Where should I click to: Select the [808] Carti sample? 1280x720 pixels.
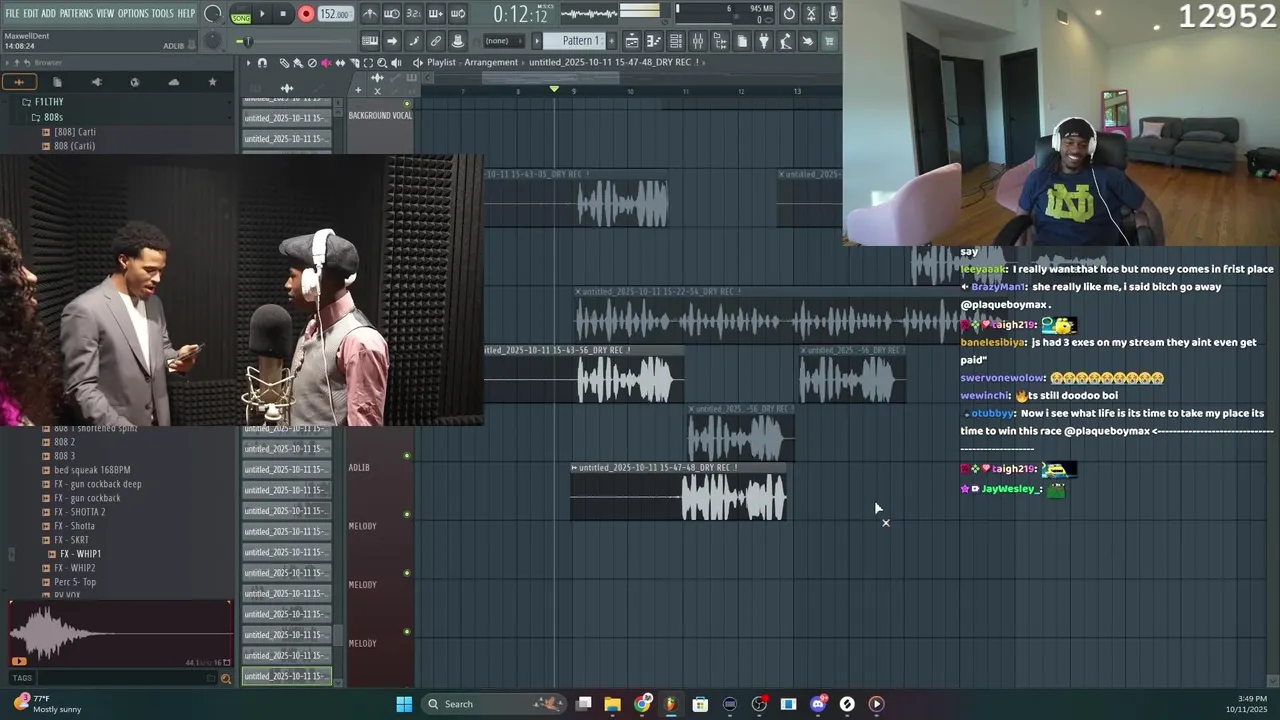point(75,132)
